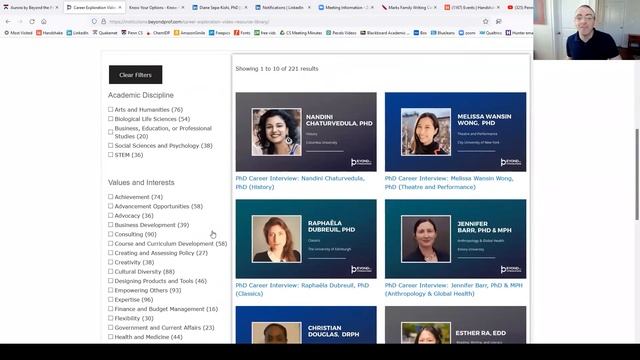The image size is (640, 360).
Task: Open Christian Douglas DrPH video thumbnail
Action: pyautogui.click(x=306, y=325)
